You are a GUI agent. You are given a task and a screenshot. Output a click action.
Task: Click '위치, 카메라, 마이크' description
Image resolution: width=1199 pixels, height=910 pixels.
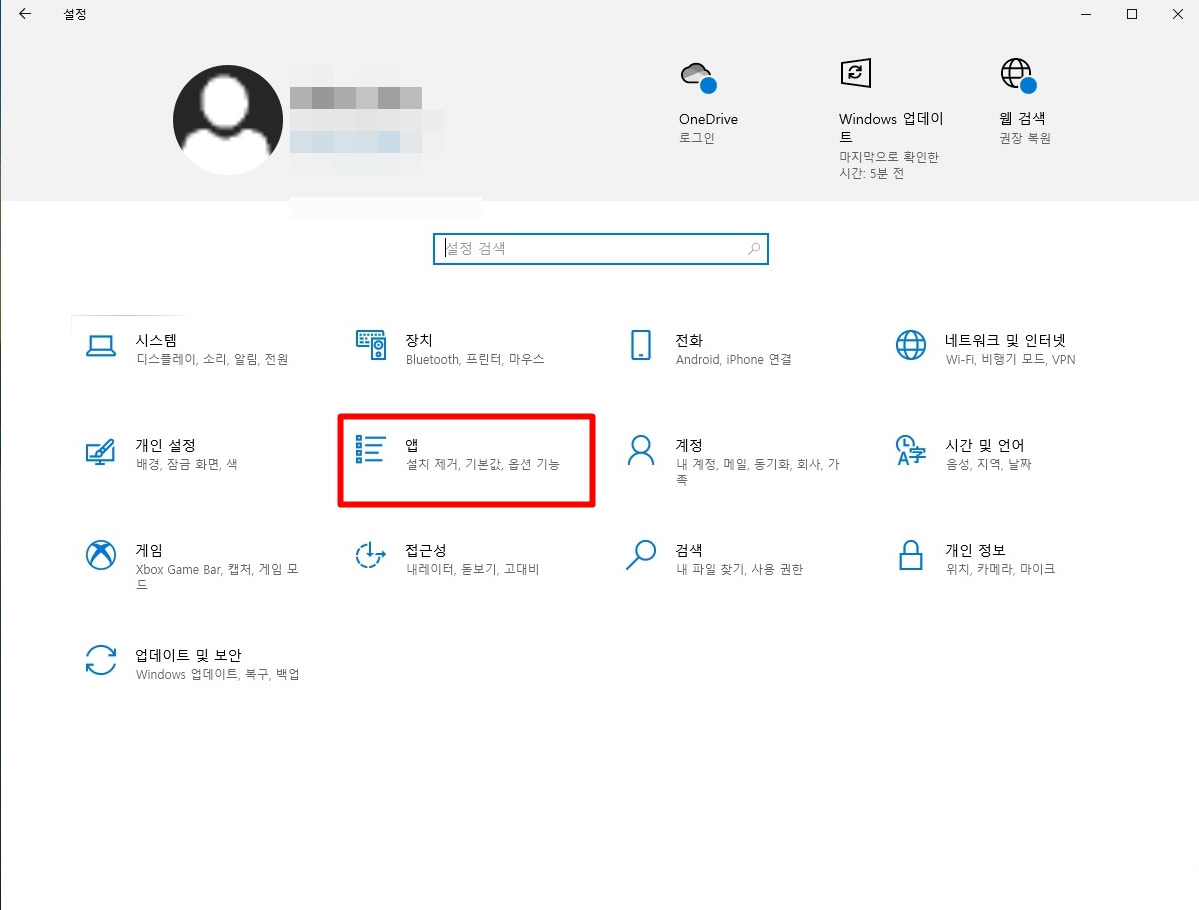[1000, 569]
